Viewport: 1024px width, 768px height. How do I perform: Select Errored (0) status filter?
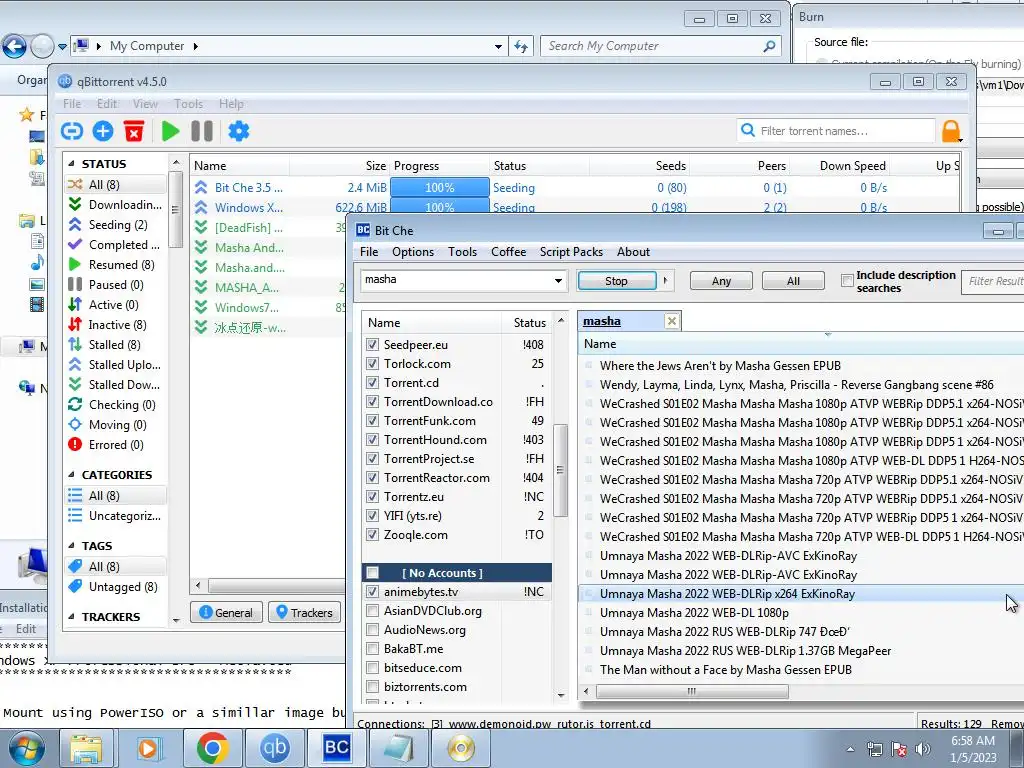pyautogui.click(x=118, y=445)
